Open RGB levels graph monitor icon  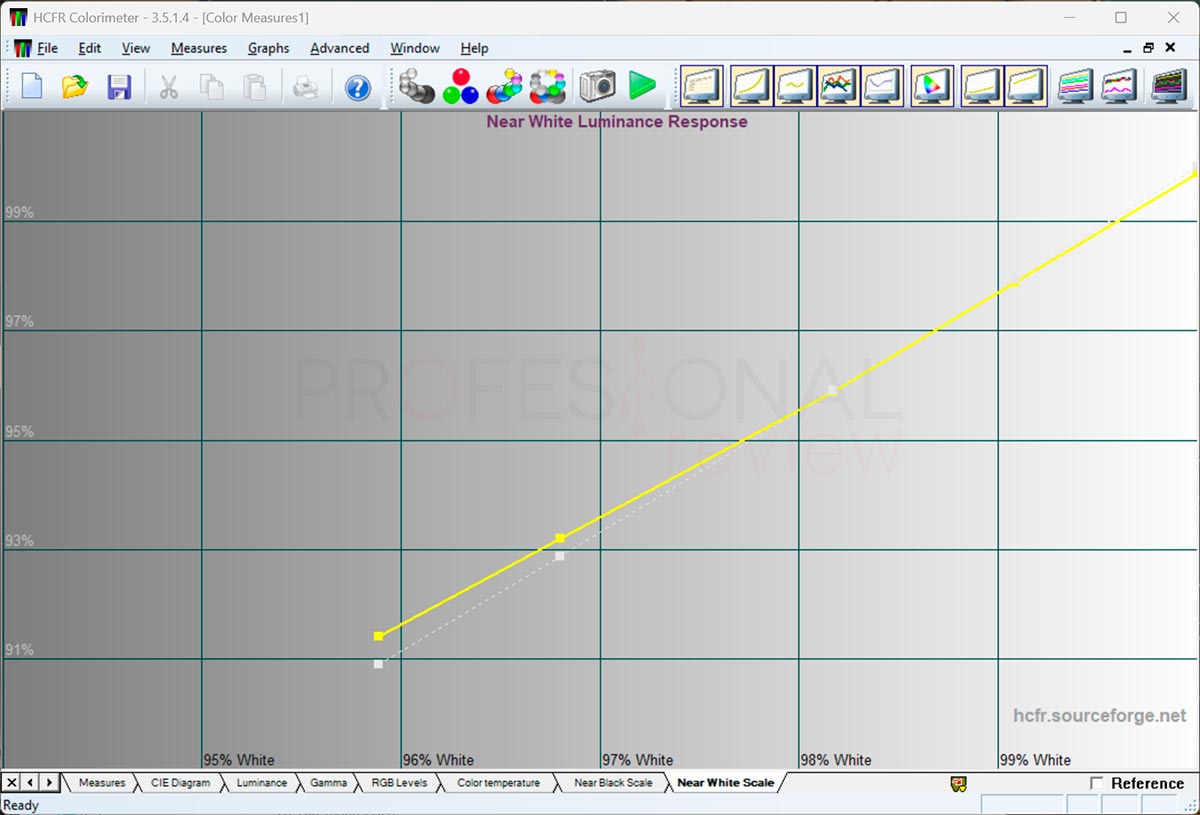coord(839,86)
